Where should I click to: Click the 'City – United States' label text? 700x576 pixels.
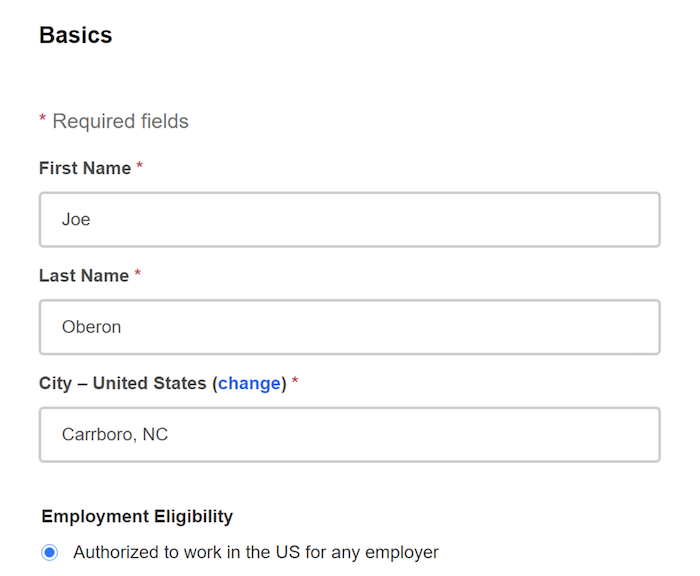click(x=122, y=383)
